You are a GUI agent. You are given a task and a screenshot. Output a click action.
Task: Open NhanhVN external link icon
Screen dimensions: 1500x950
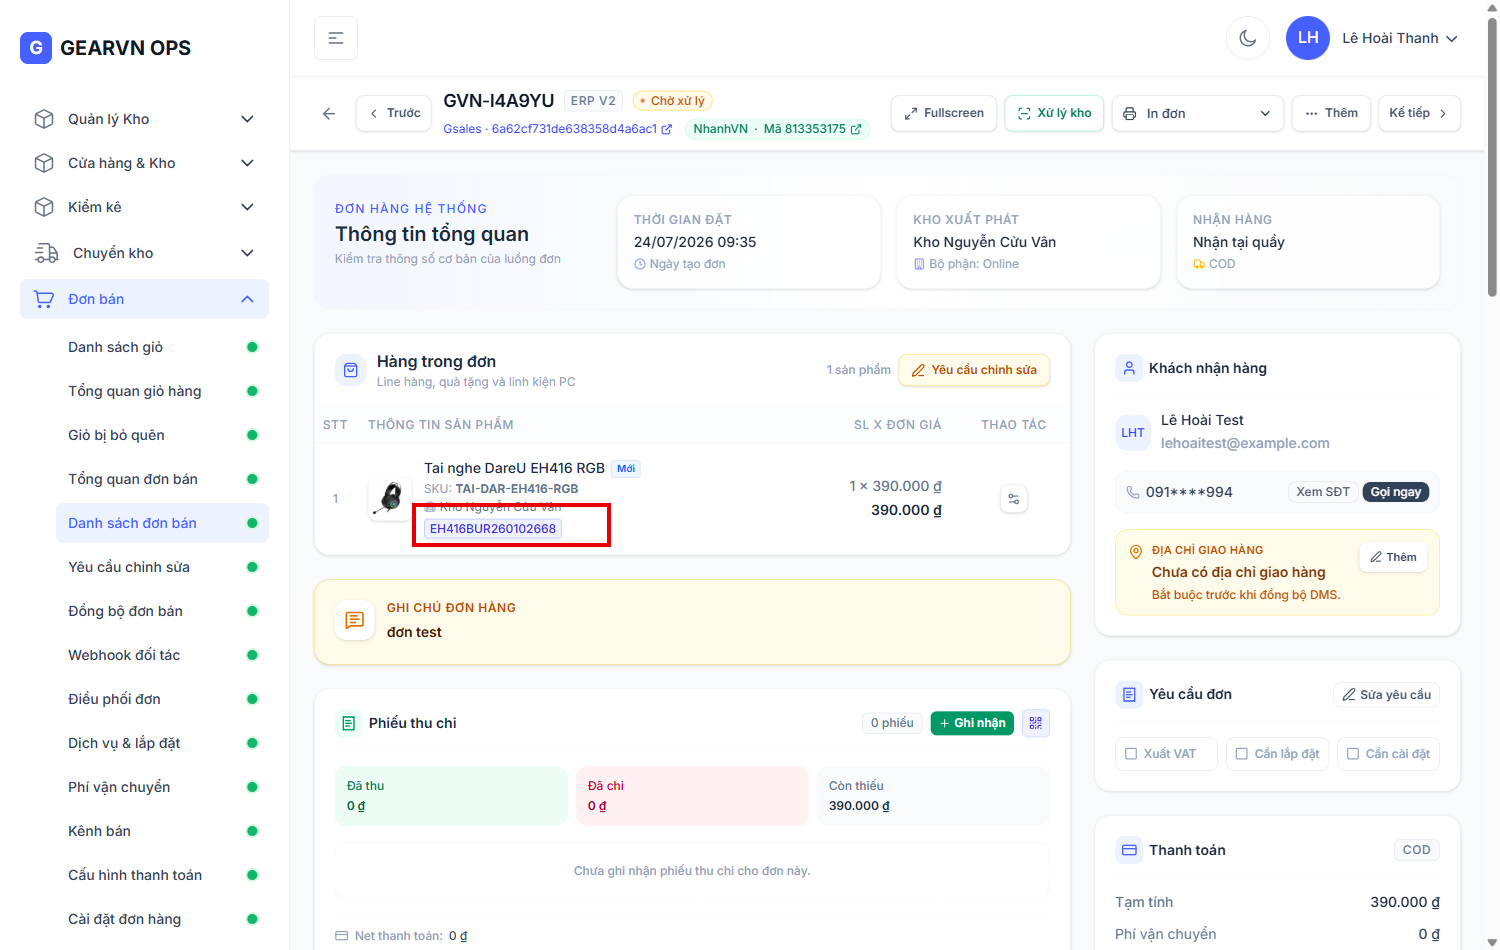point(856,129)
